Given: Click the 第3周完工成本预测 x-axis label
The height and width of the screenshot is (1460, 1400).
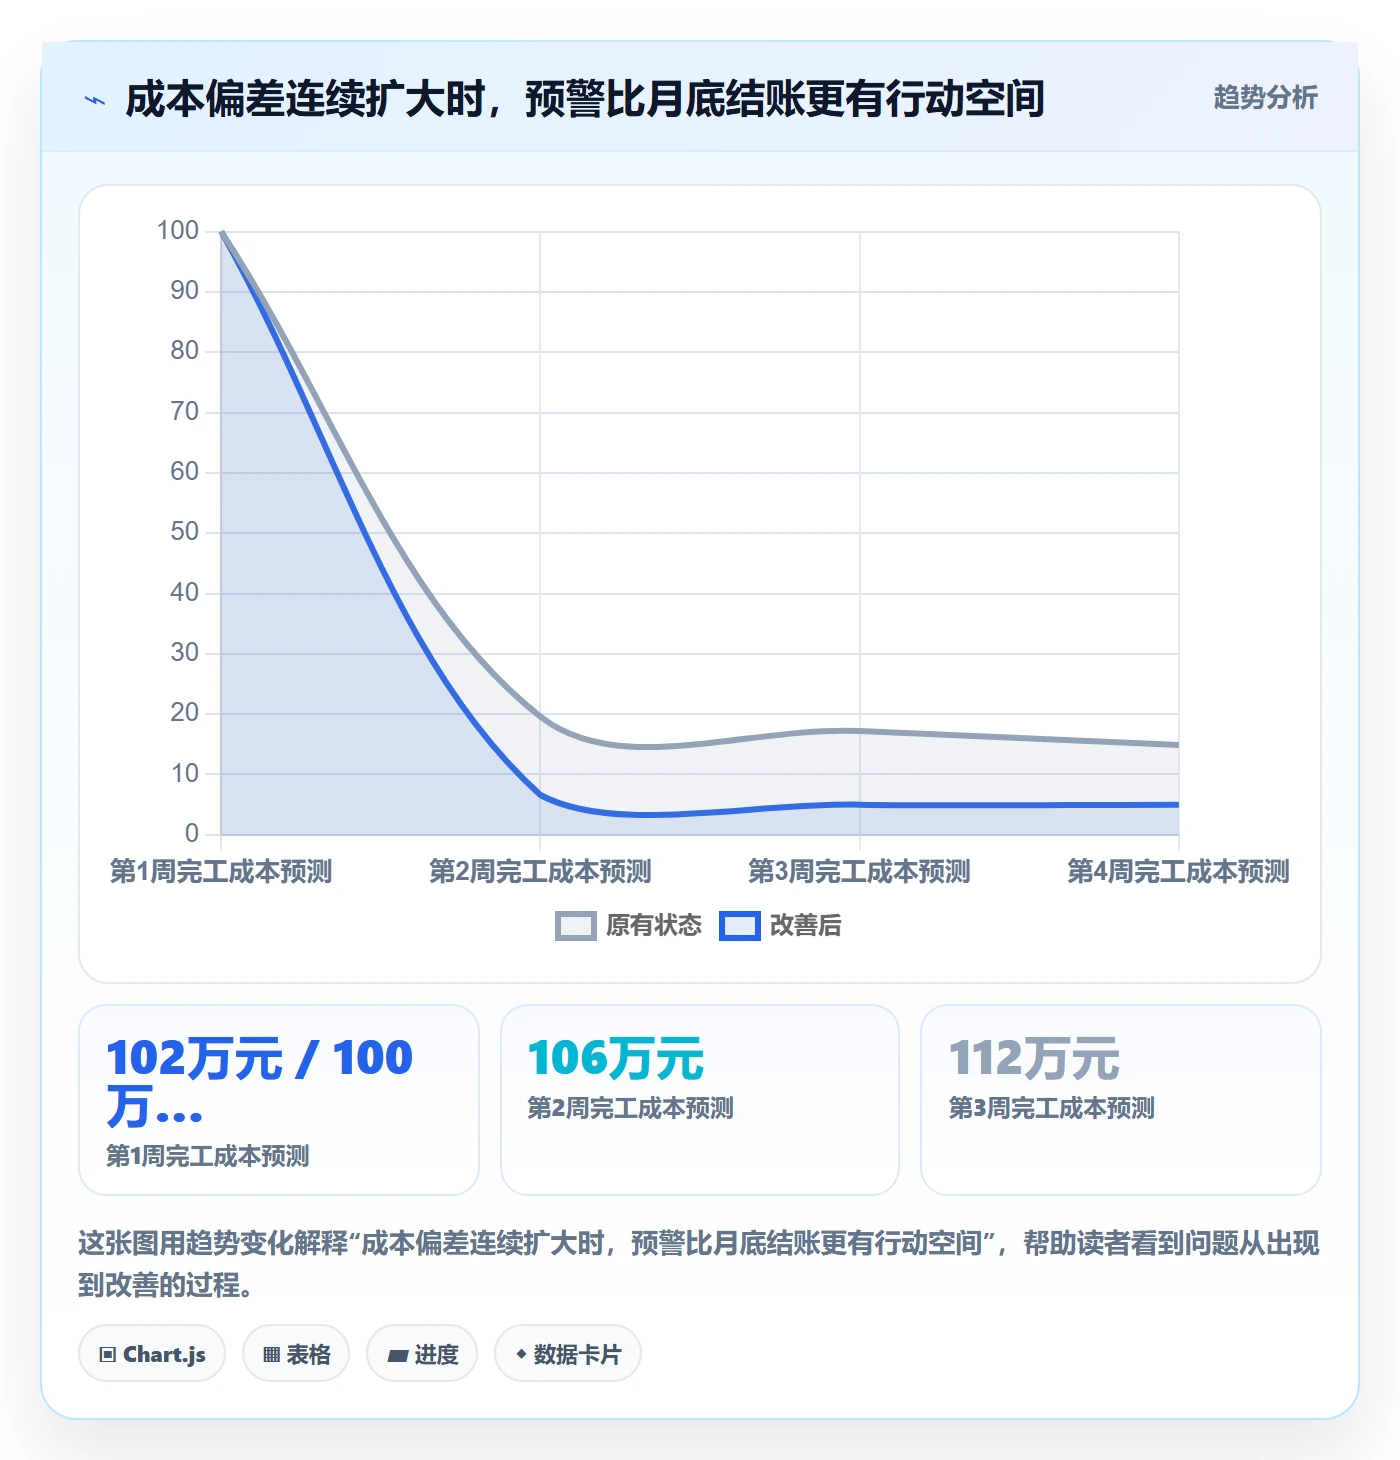Looking at the screenshot, I should pyautogui.click(x=859, y=872).
